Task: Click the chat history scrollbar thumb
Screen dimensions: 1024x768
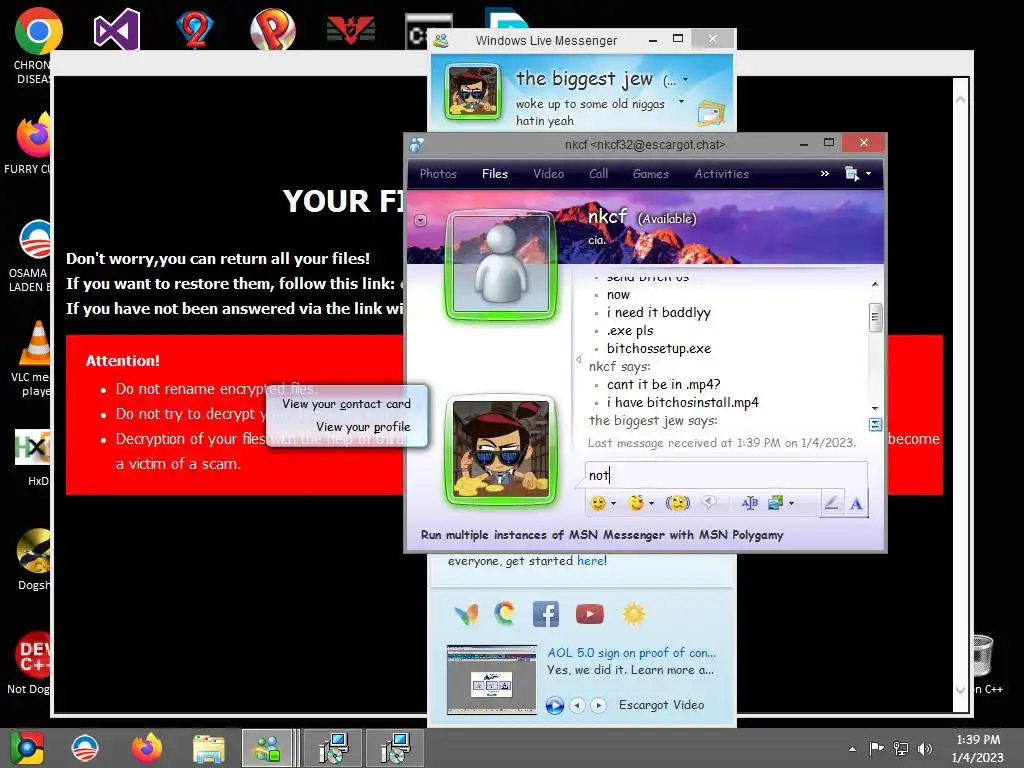Action: [x=875, y=317]
